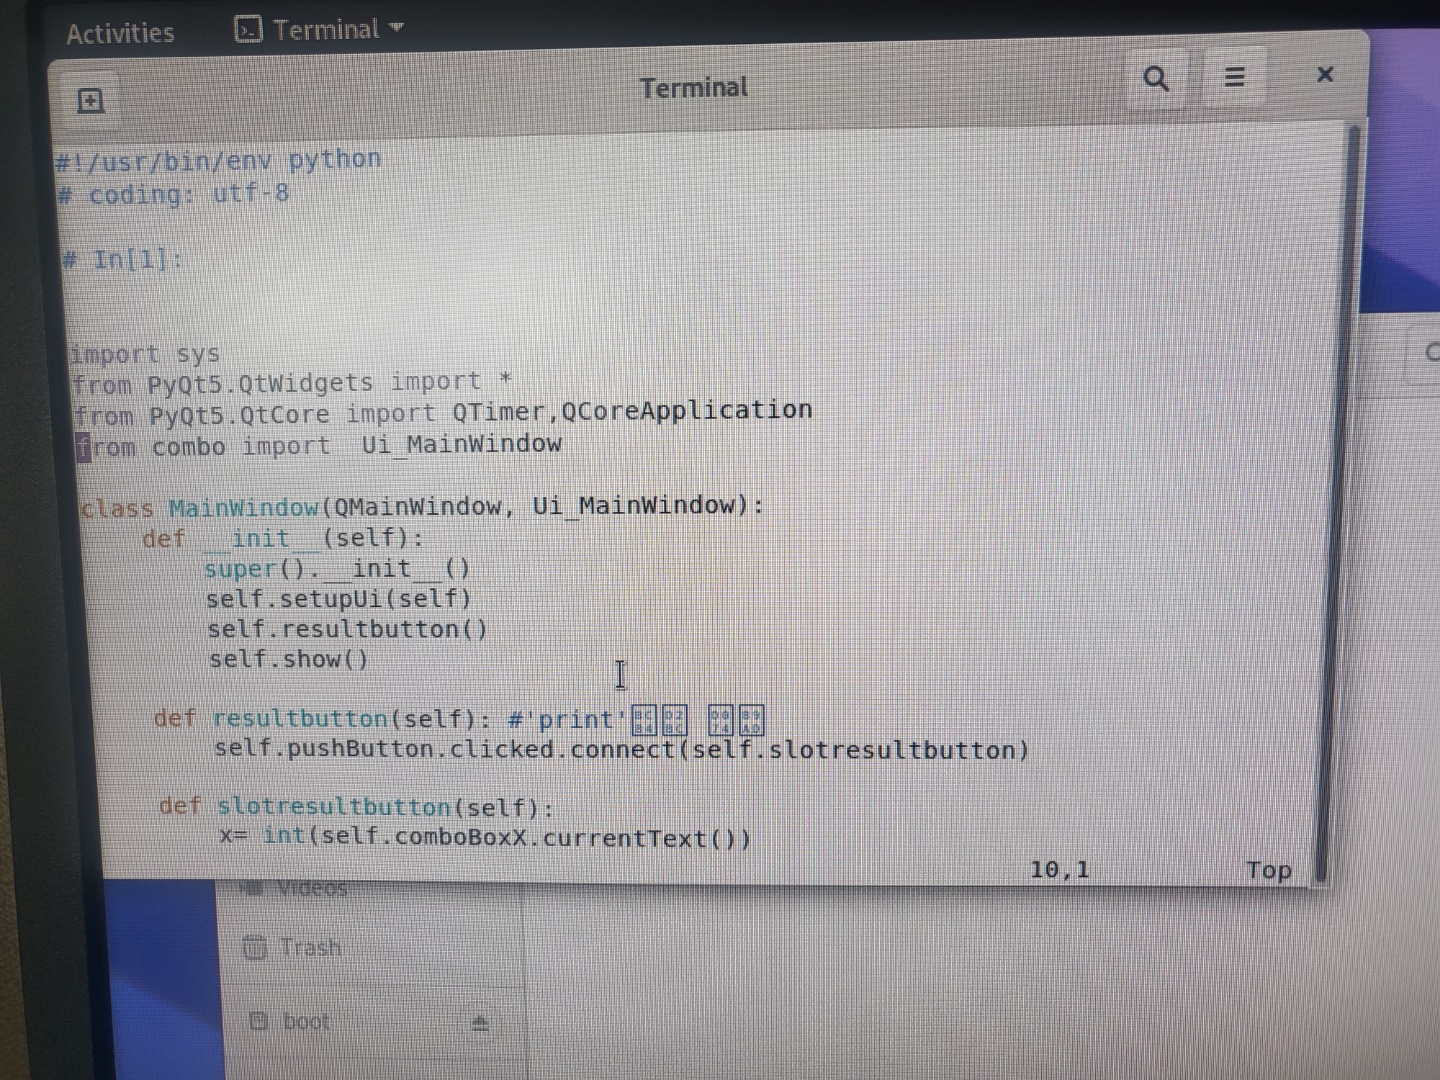Click the "#!/usr/bin/env python" shebang line
The width and height of the screenshot is (1440, 1080).
218,160
